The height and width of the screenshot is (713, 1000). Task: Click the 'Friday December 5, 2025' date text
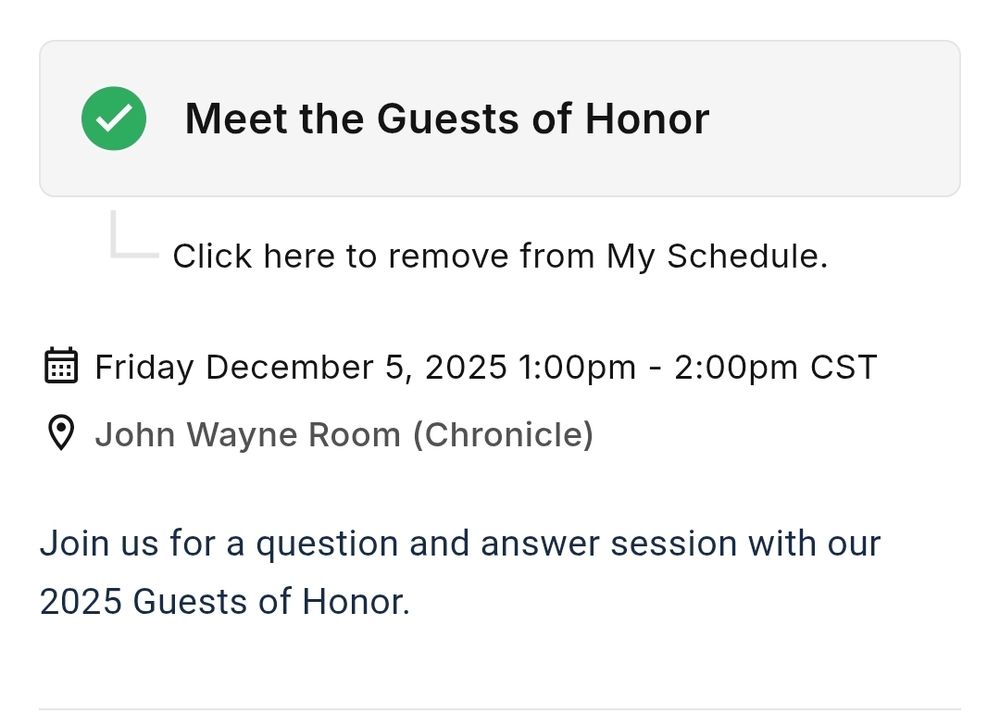300,367
